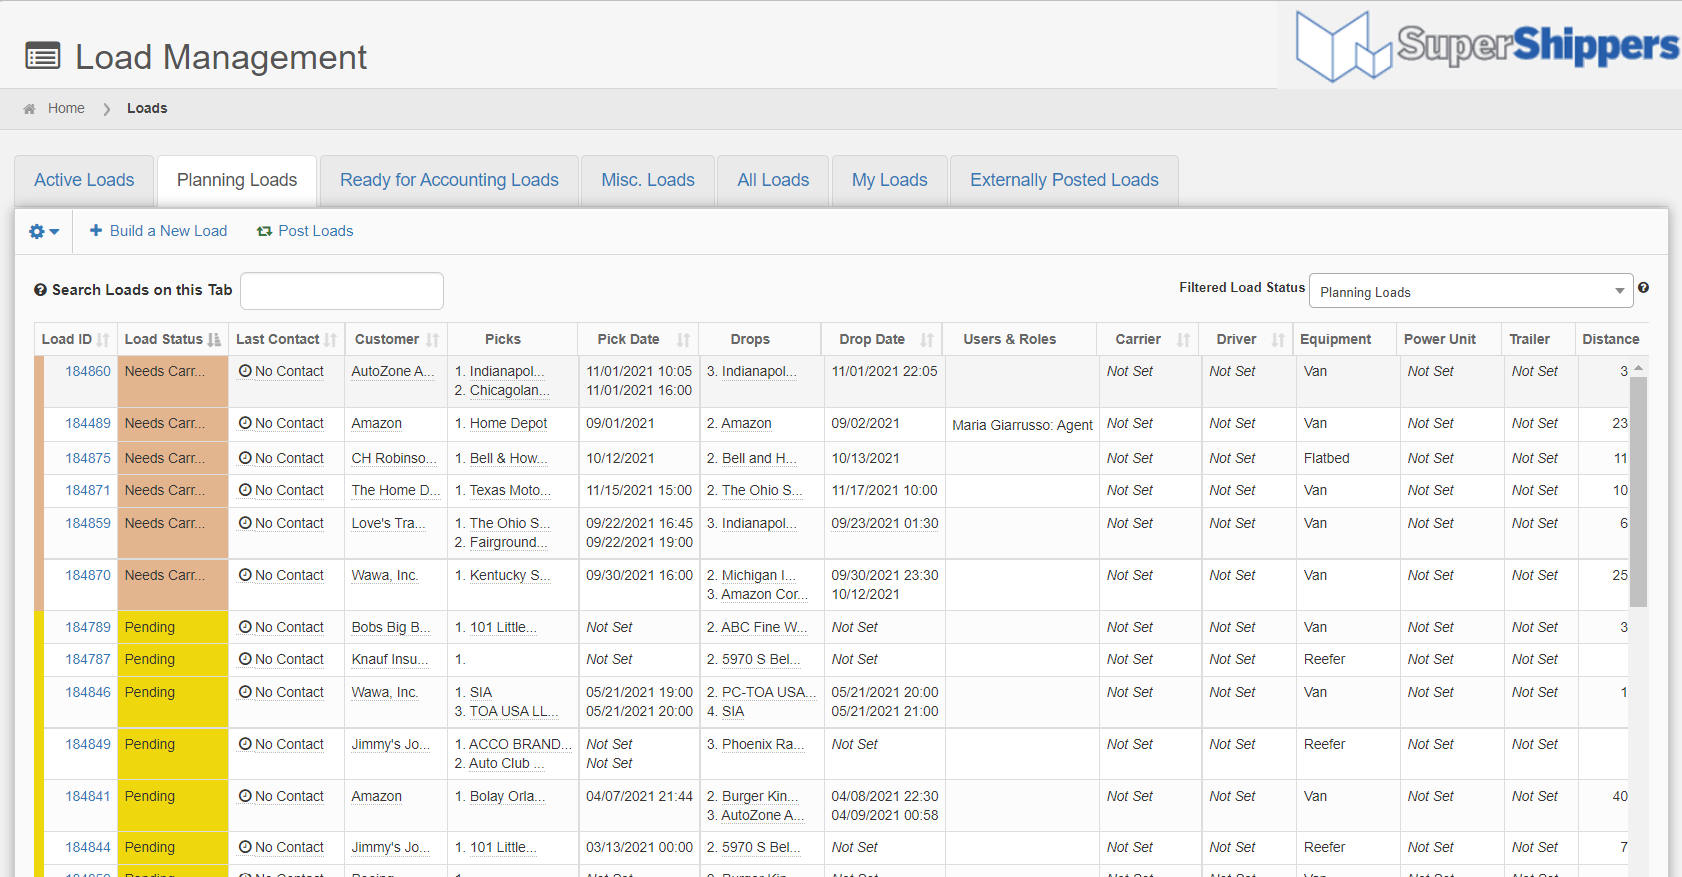The height and width of the screenshot is (877, 1682).
Task: Sort by Carrier column
Action: coord(1148,339)
